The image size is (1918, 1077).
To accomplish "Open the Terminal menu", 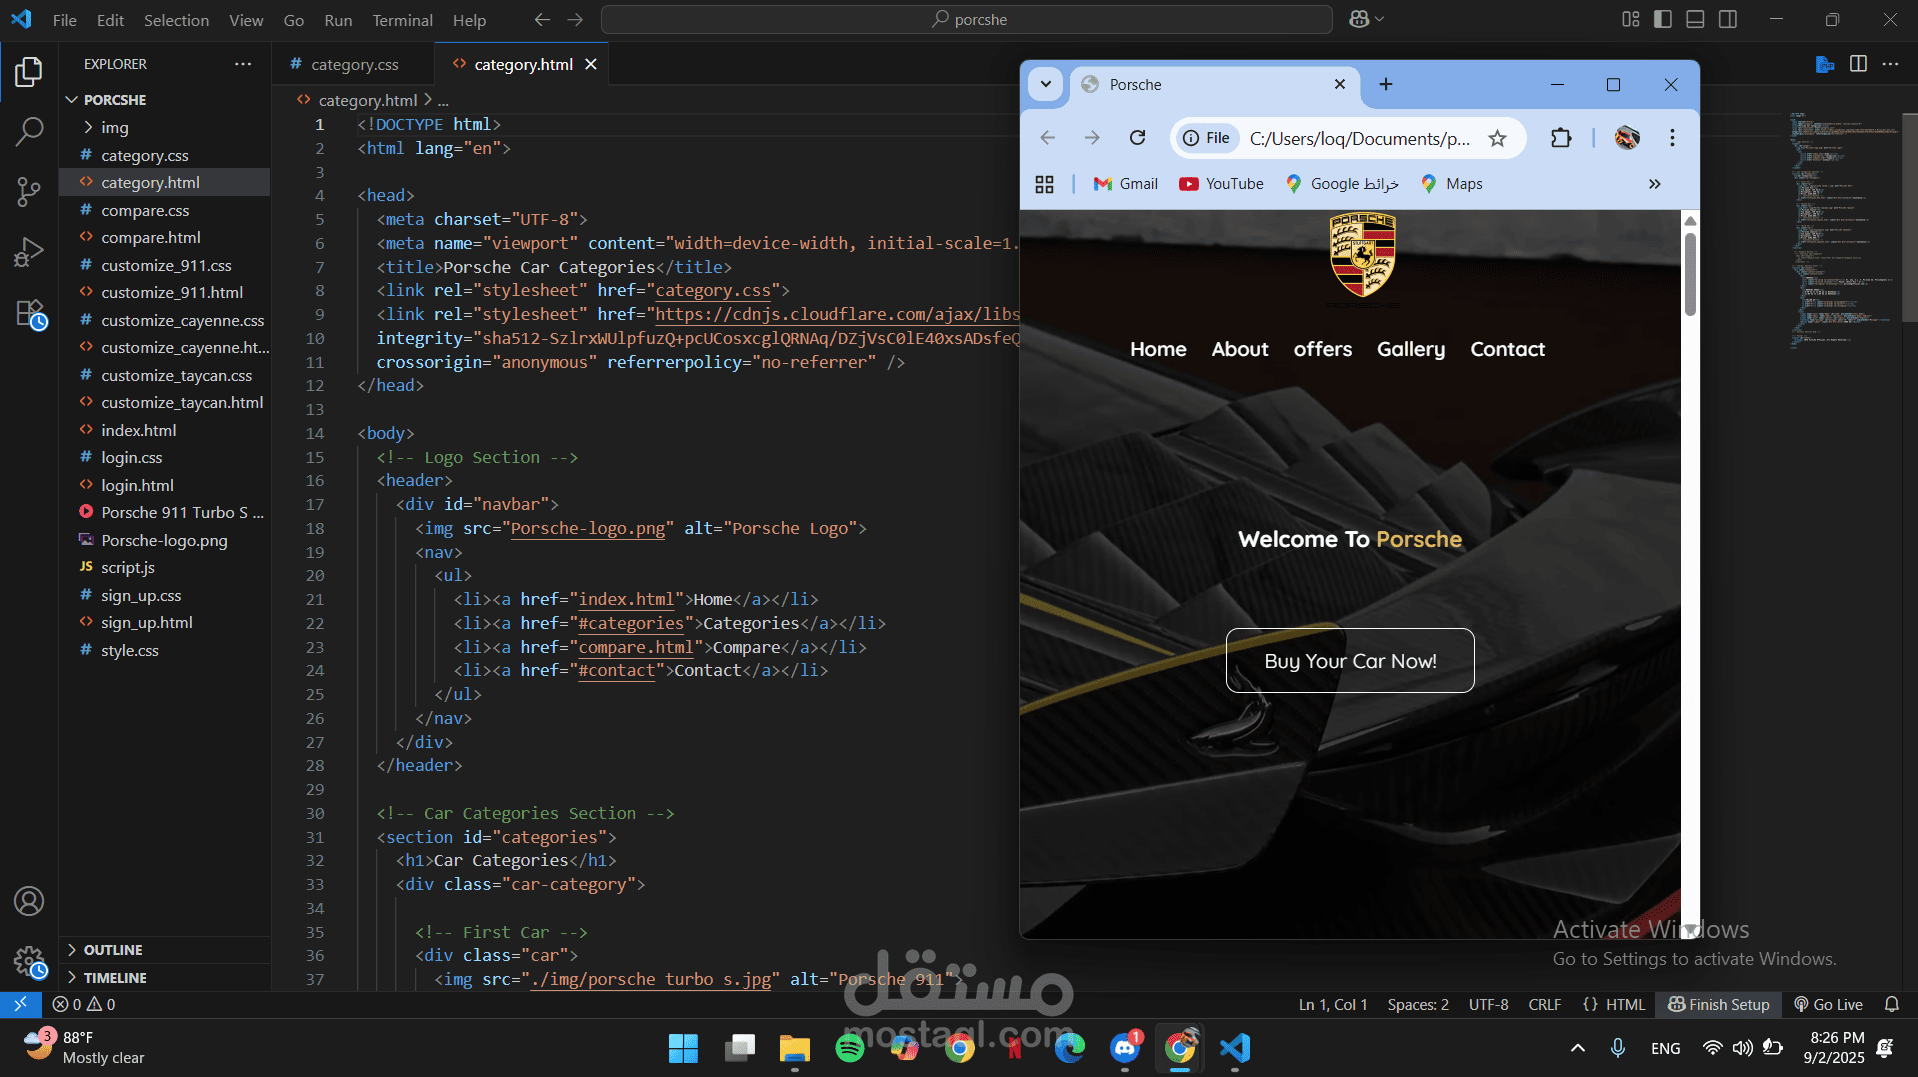I will point(402,20).
